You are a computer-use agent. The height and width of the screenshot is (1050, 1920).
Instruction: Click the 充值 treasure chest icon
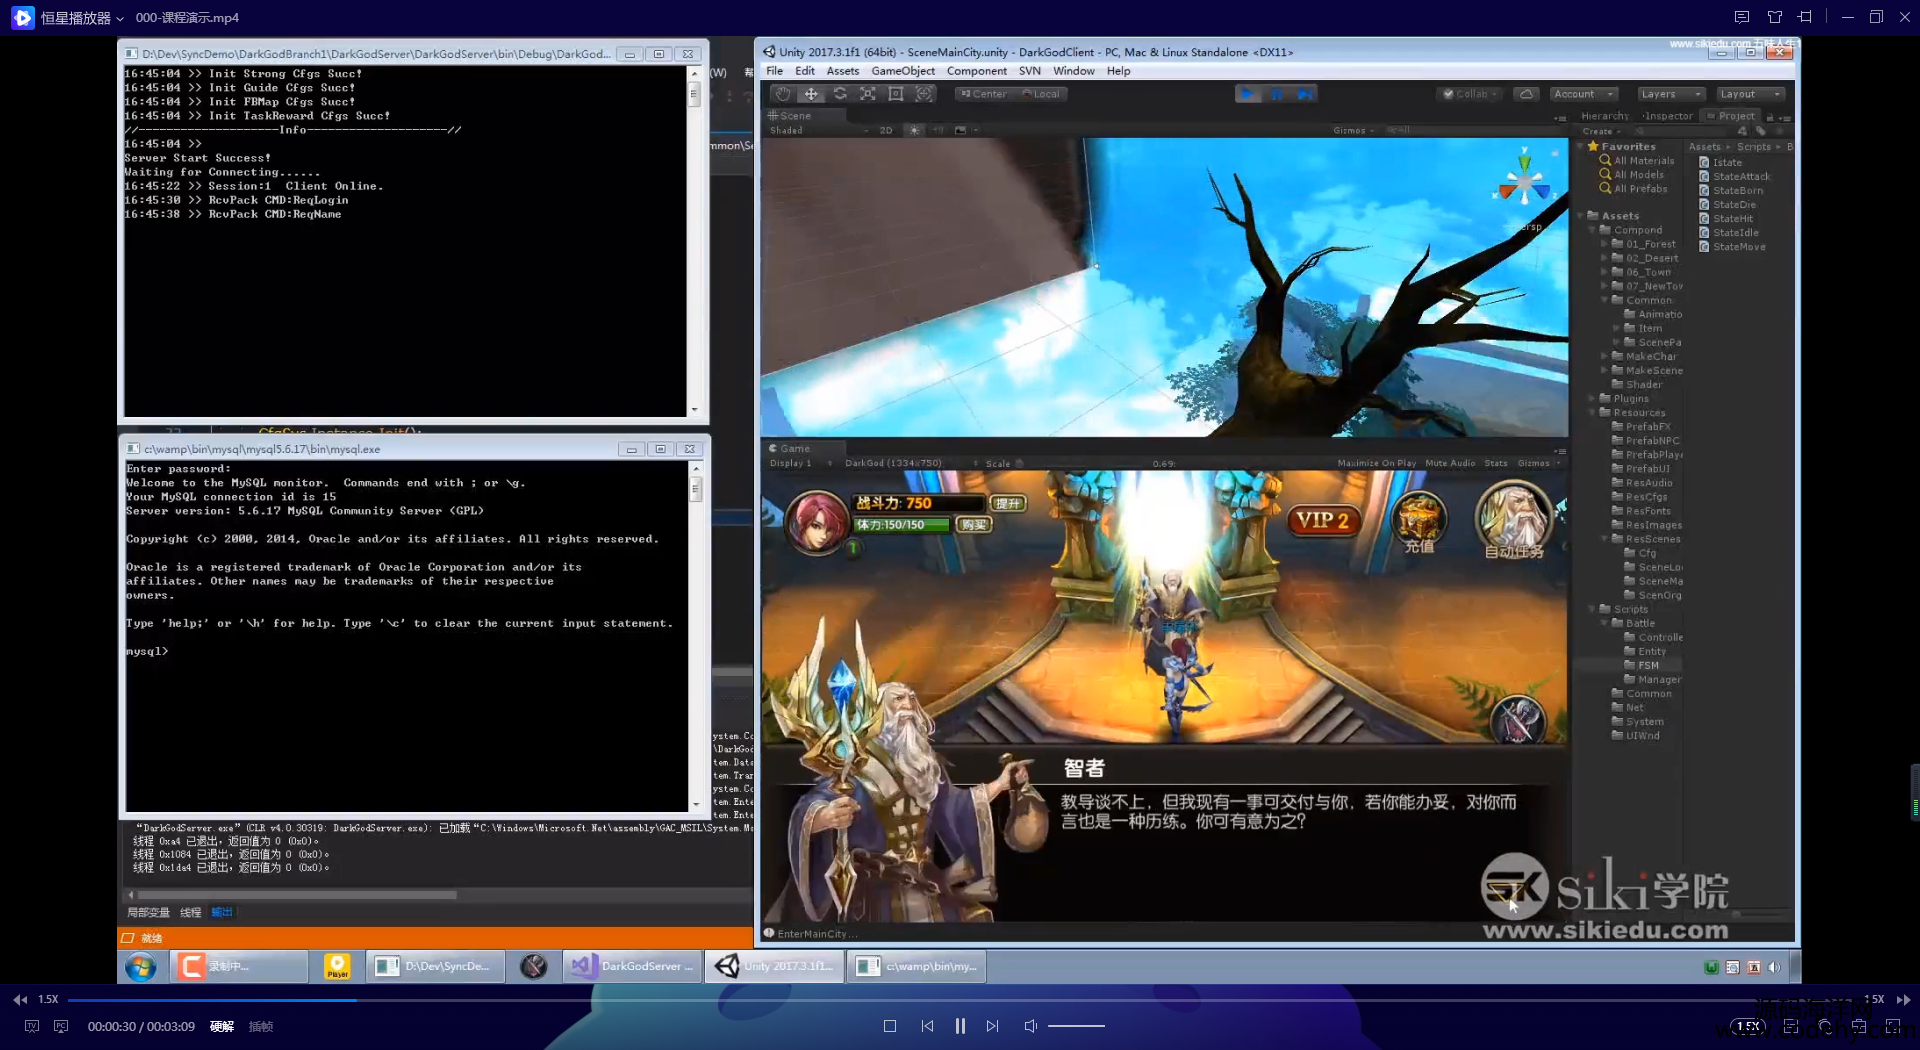click(x=1419, y=522)
